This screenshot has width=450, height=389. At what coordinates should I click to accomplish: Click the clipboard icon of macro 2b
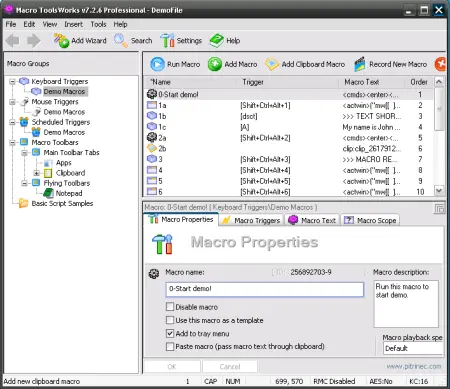(152, 148)
